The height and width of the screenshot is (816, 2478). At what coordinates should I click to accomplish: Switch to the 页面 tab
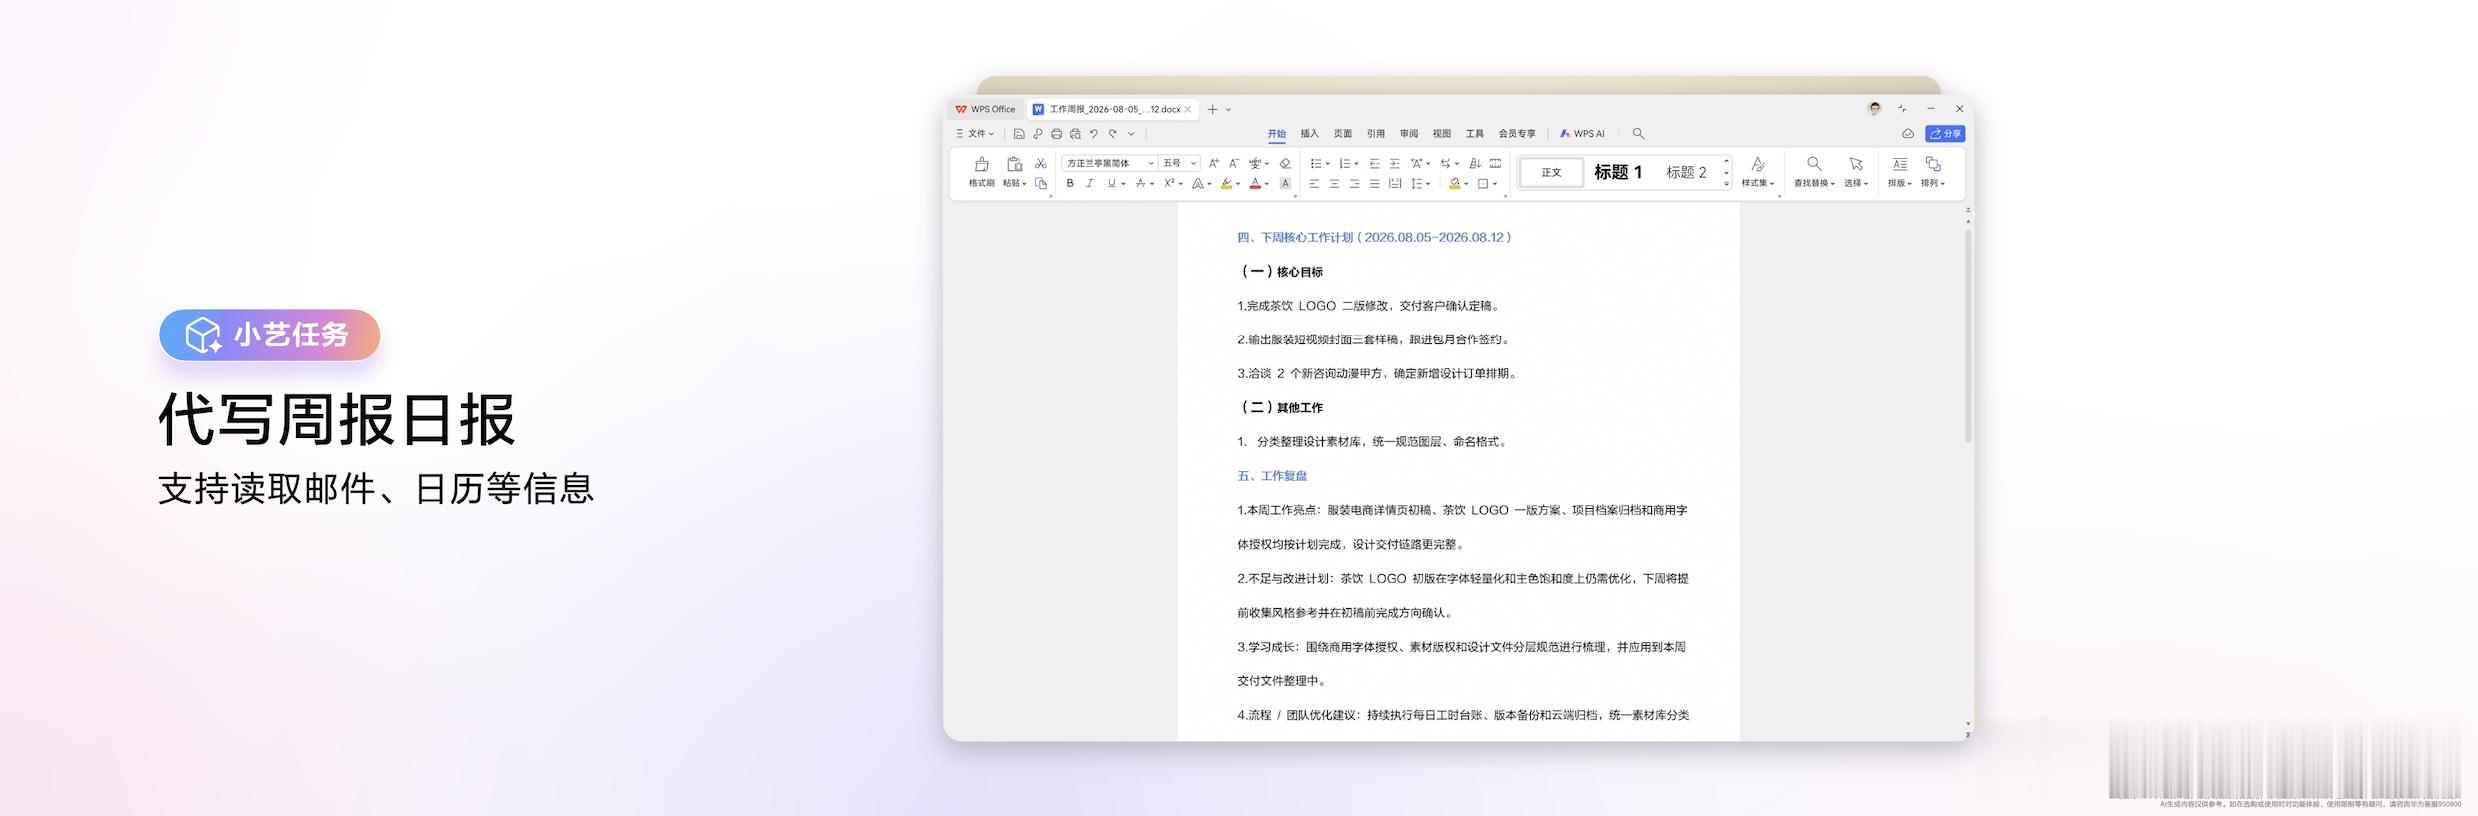pyautogui.click(x=1343, y=134)
